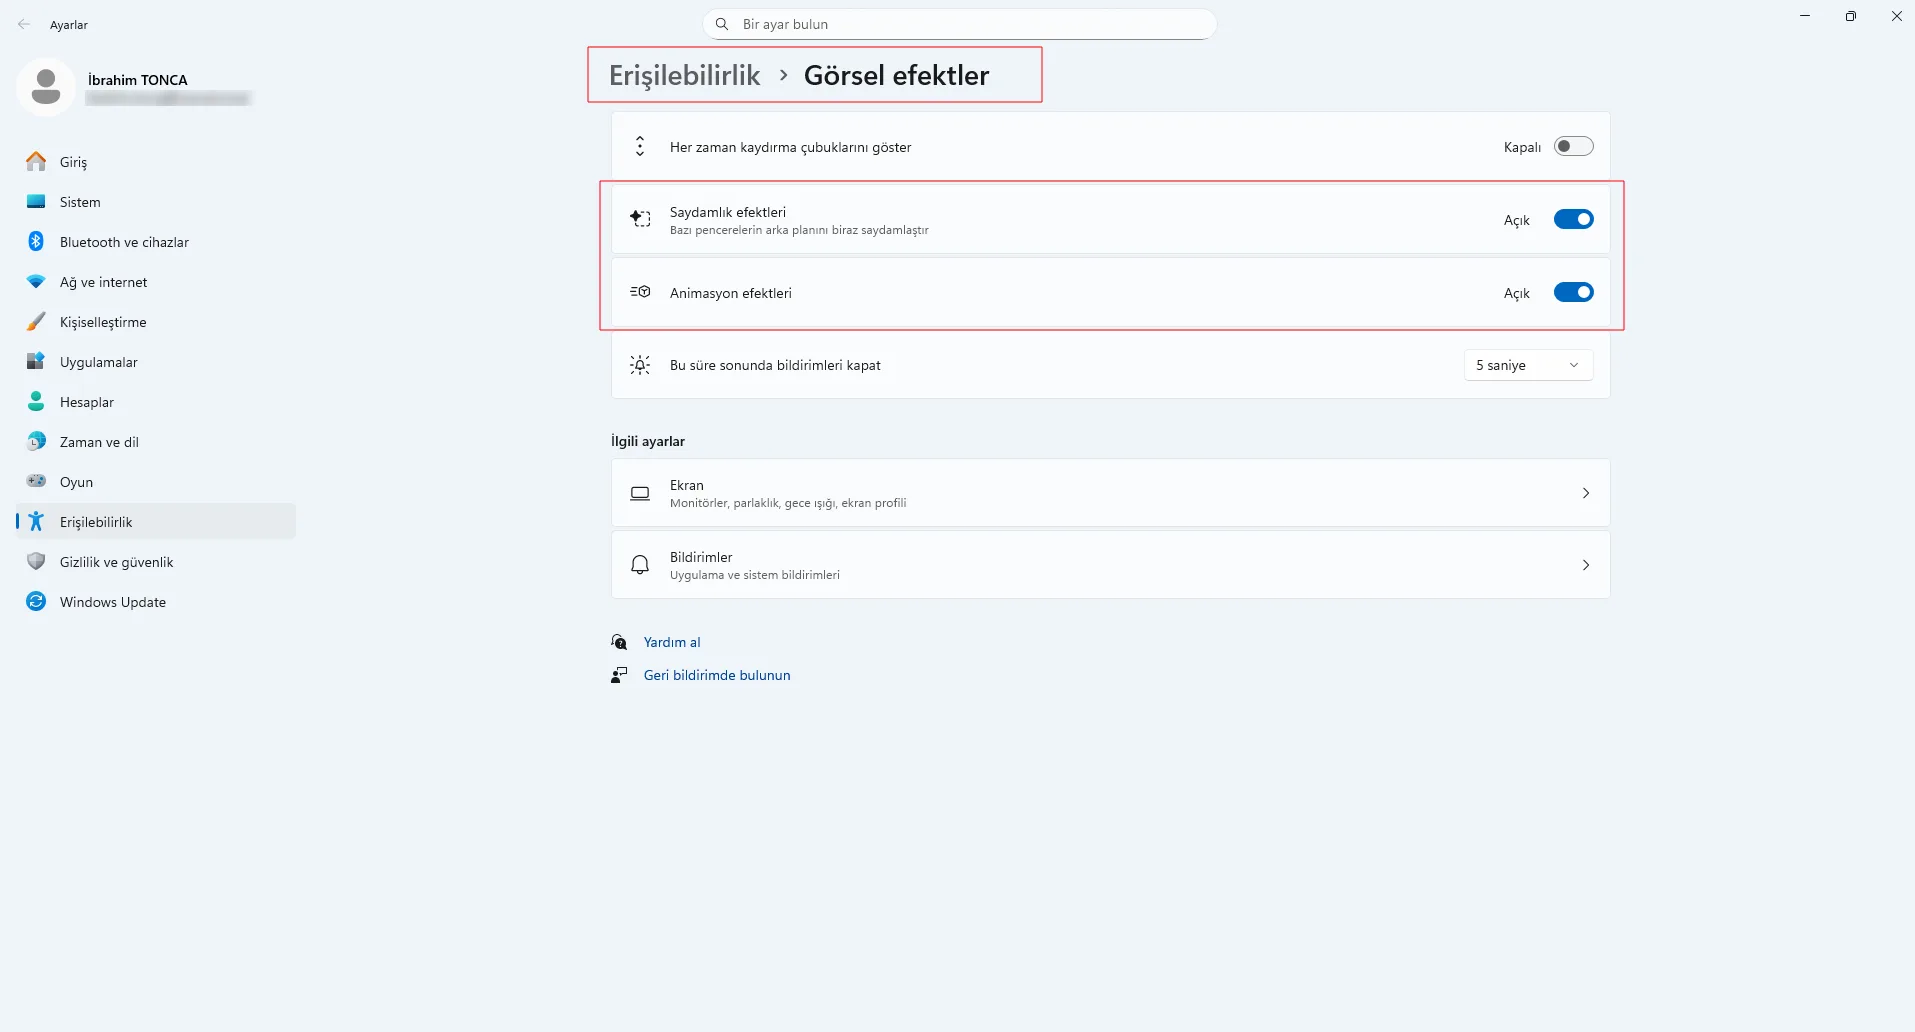This screenshot has height=1032, width=1915.
Task: Go to Uygulamalar settings section
Action: pyautogui.click(x=98, y=362)
